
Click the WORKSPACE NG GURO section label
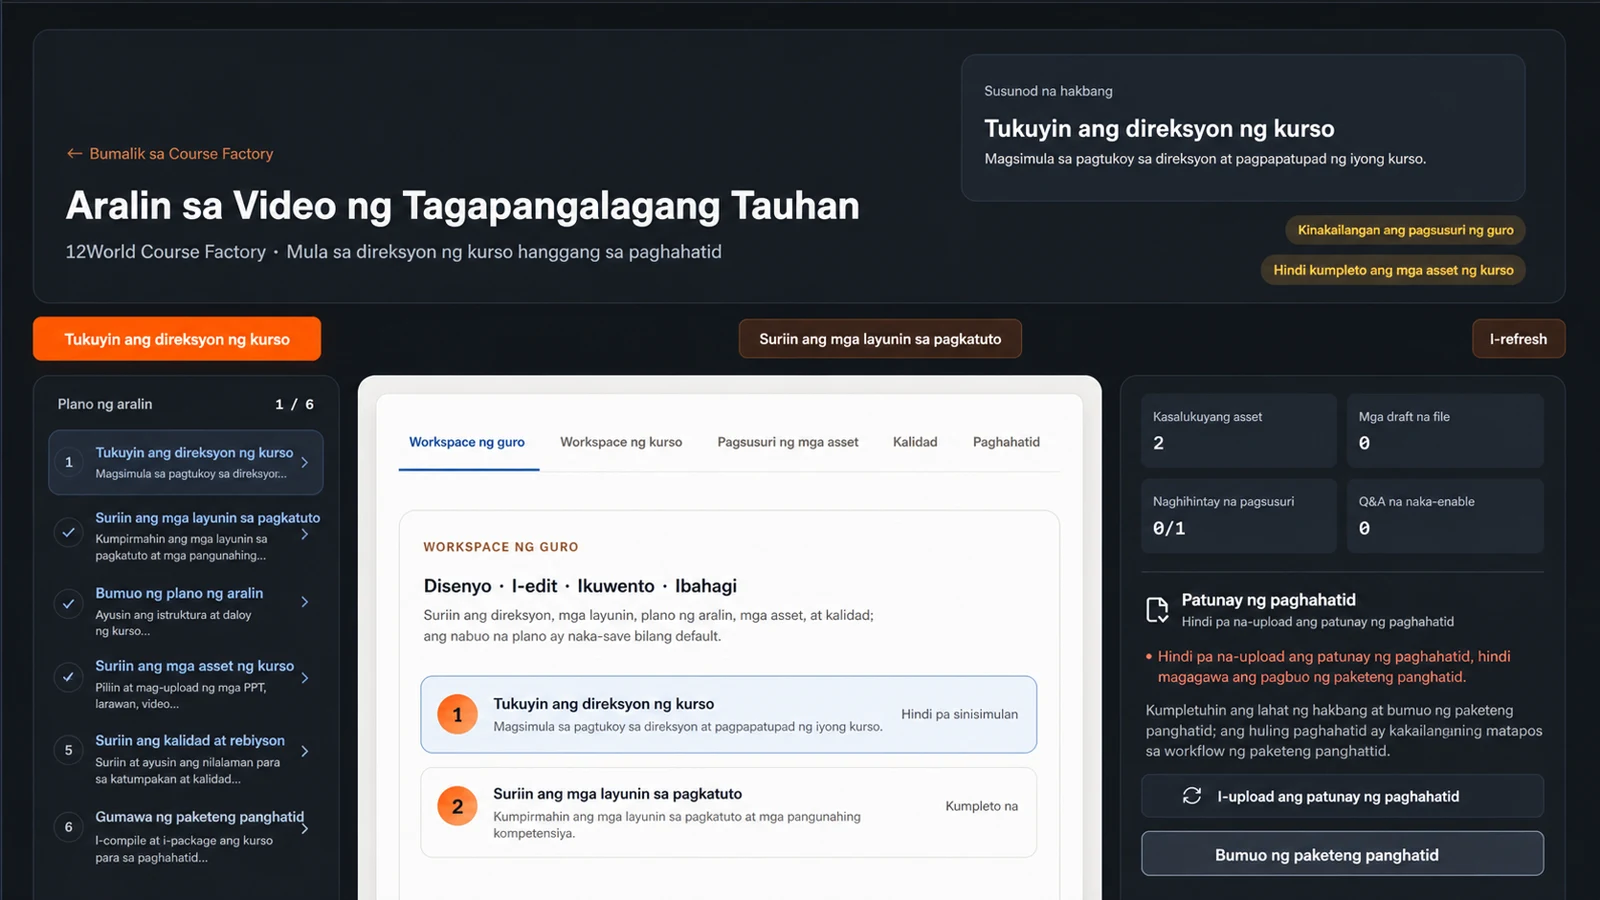click(x=501, y=547)
